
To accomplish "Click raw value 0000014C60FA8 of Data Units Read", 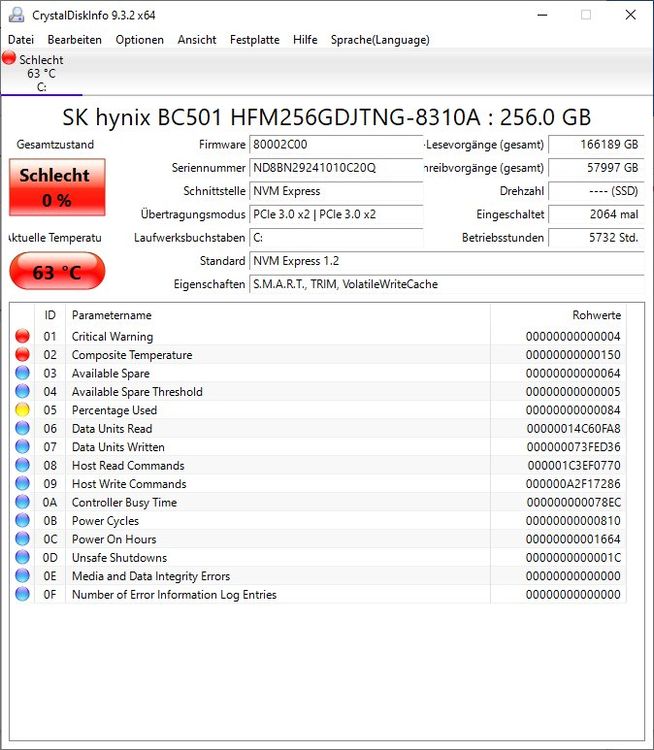I will (x=573, y=429).
